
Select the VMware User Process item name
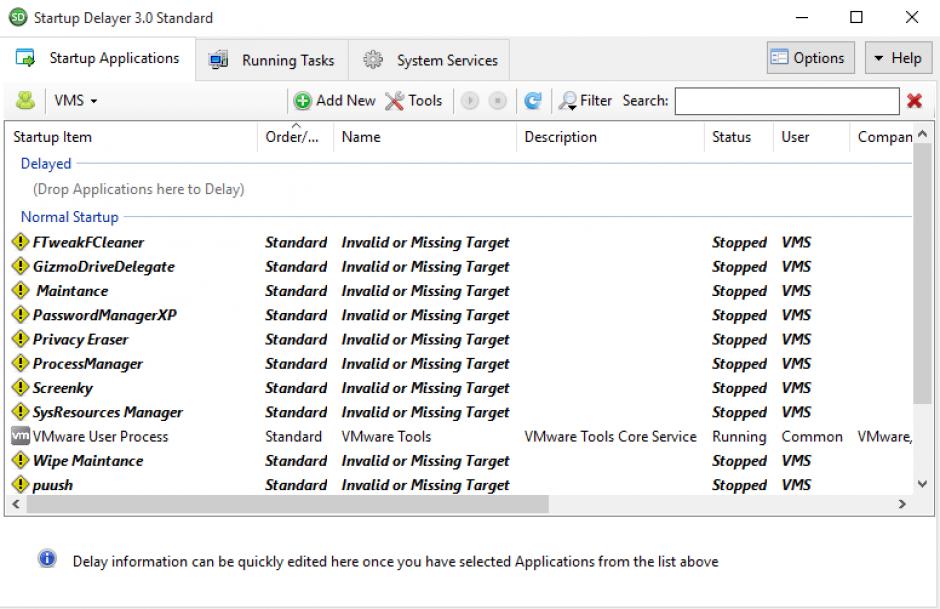click(100, 436)
